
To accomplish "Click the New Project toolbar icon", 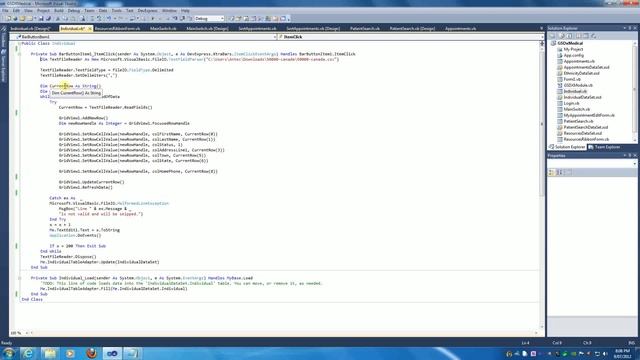I will (9, 18).
